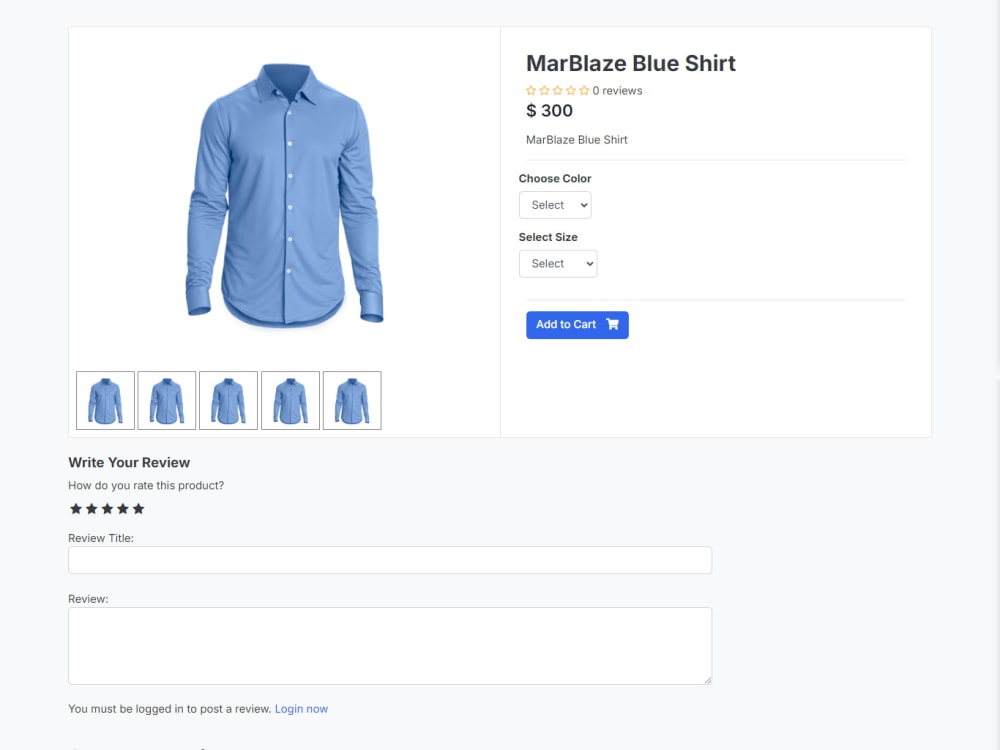
Task: Click the Add to Cart button
Action: [x=577, y=324]
